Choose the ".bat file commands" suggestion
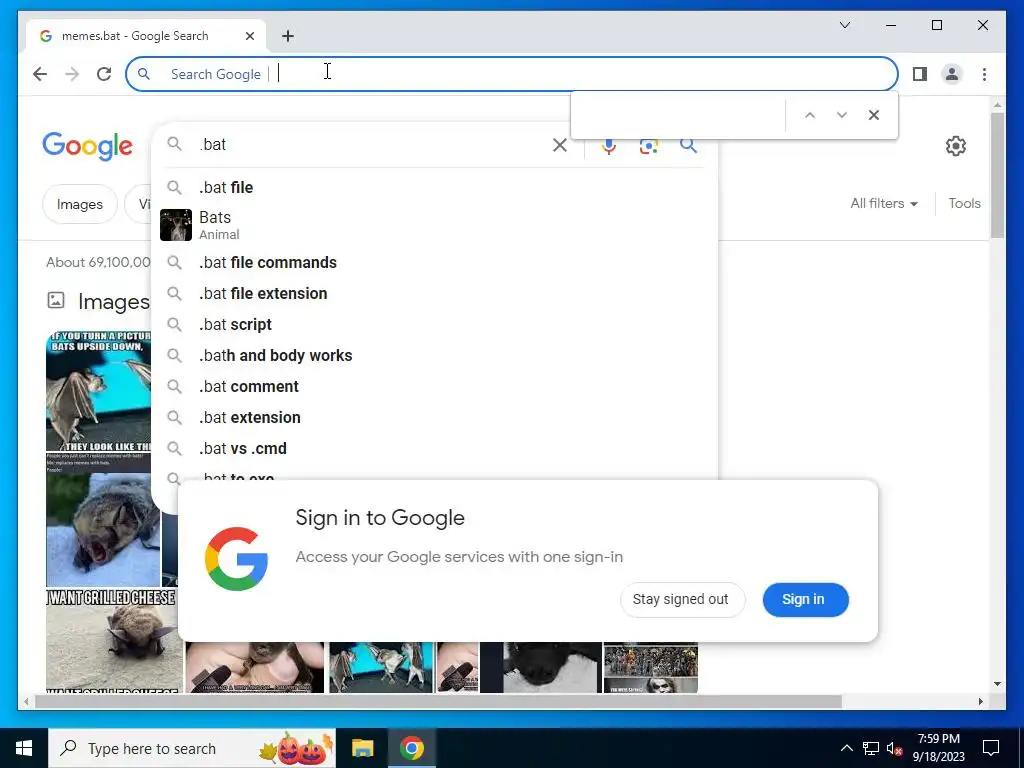Screen dimensions: 1024x768 pyautogui.click(x=434, y=263)
